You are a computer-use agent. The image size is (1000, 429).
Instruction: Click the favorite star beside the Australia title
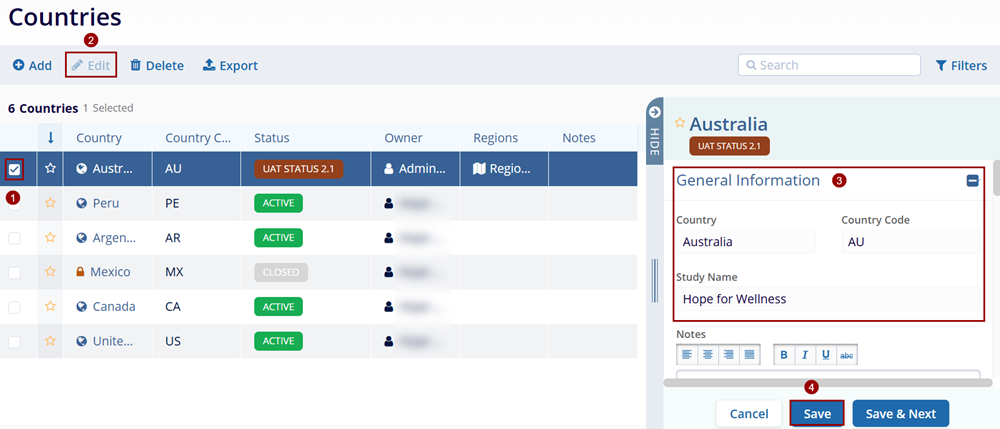[x=680, y=123]
